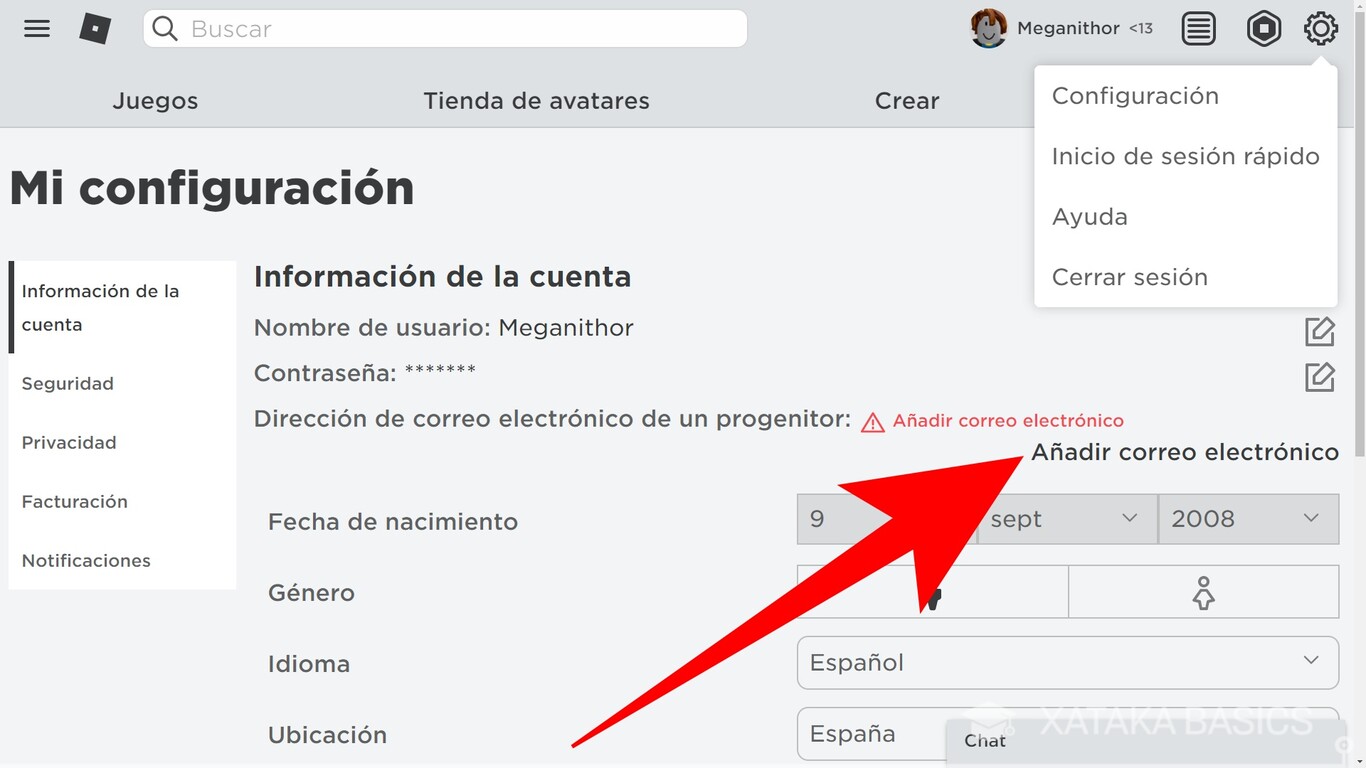Click the warning triangle beside parent email
The width and height of the screenshot is (1366, 768).
871,420
